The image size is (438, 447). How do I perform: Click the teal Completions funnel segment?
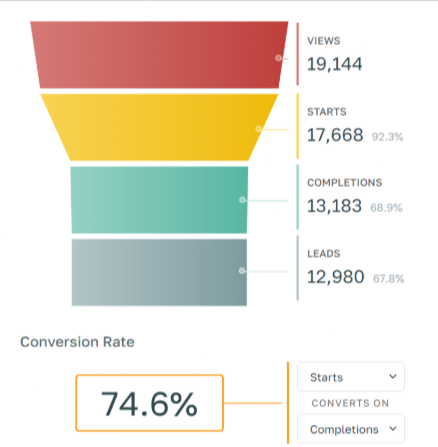pyautogui.click(x=159, y=200)
